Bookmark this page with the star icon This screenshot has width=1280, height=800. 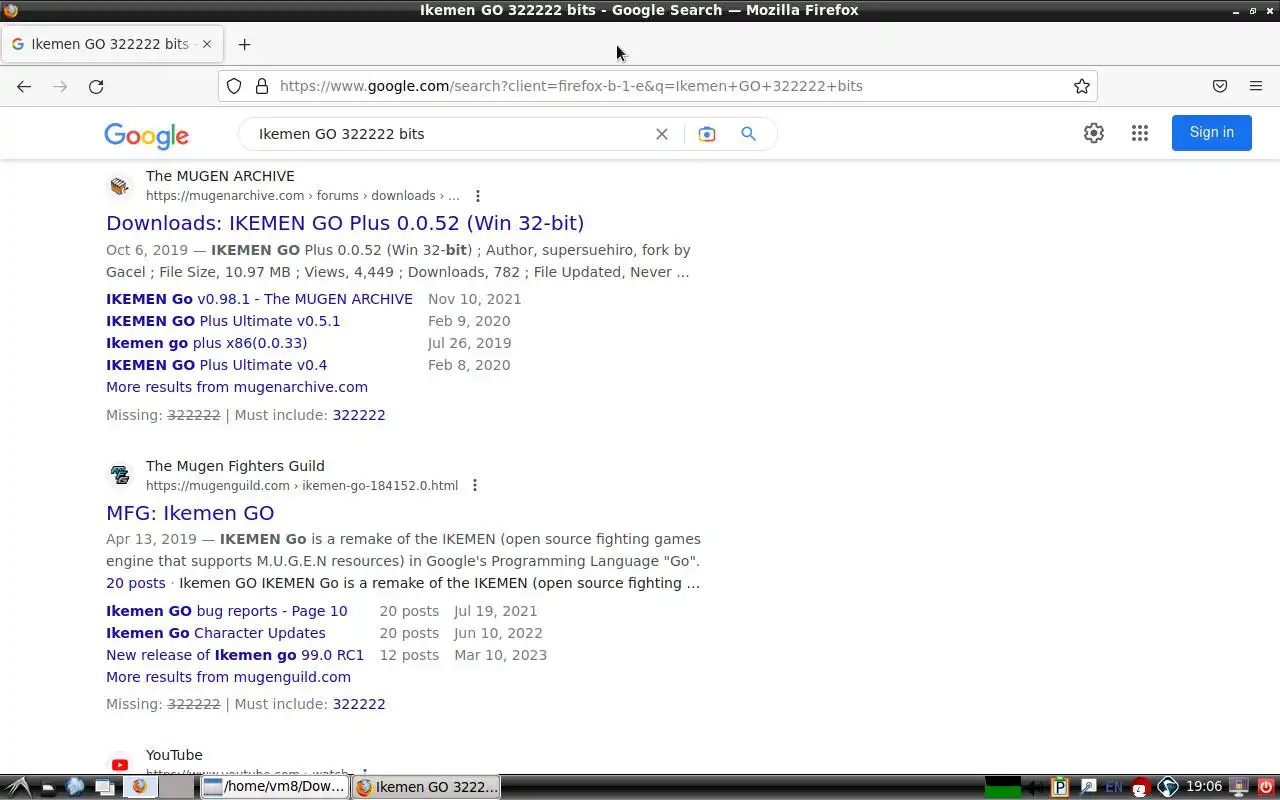coord(1082,86)
